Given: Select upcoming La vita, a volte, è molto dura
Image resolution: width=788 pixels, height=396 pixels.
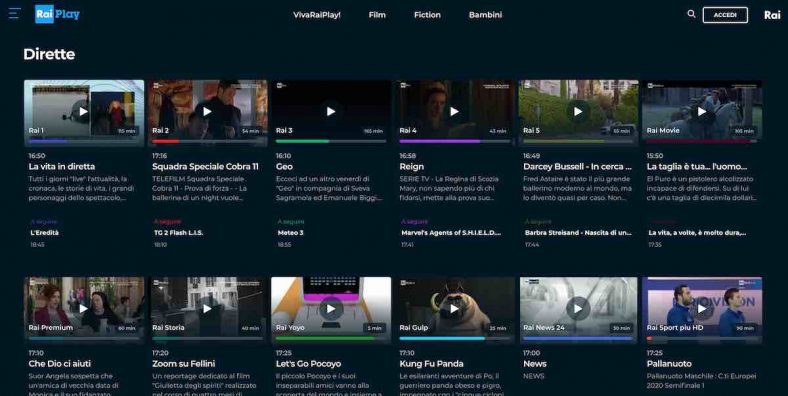Looking at the screenshot, I should pos(697,233).
